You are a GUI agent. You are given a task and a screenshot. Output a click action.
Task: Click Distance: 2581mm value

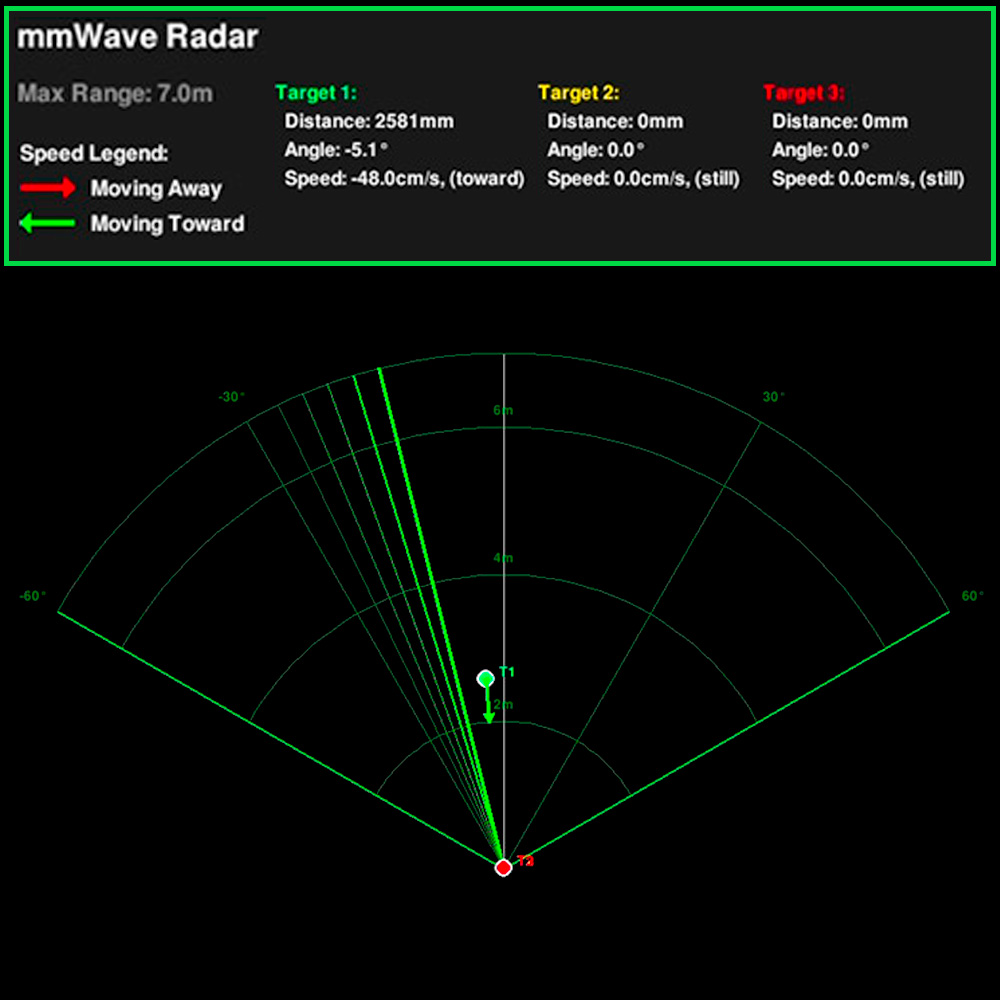coord(369,121)
